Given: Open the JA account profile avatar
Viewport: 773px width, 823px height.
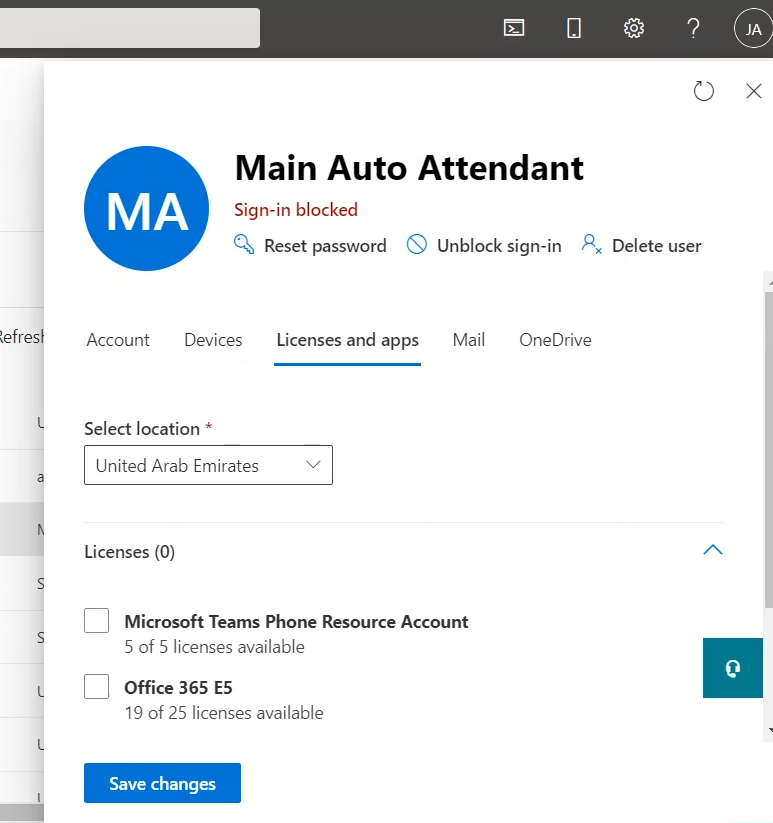Looking at the screenshot, I should 753,29.
